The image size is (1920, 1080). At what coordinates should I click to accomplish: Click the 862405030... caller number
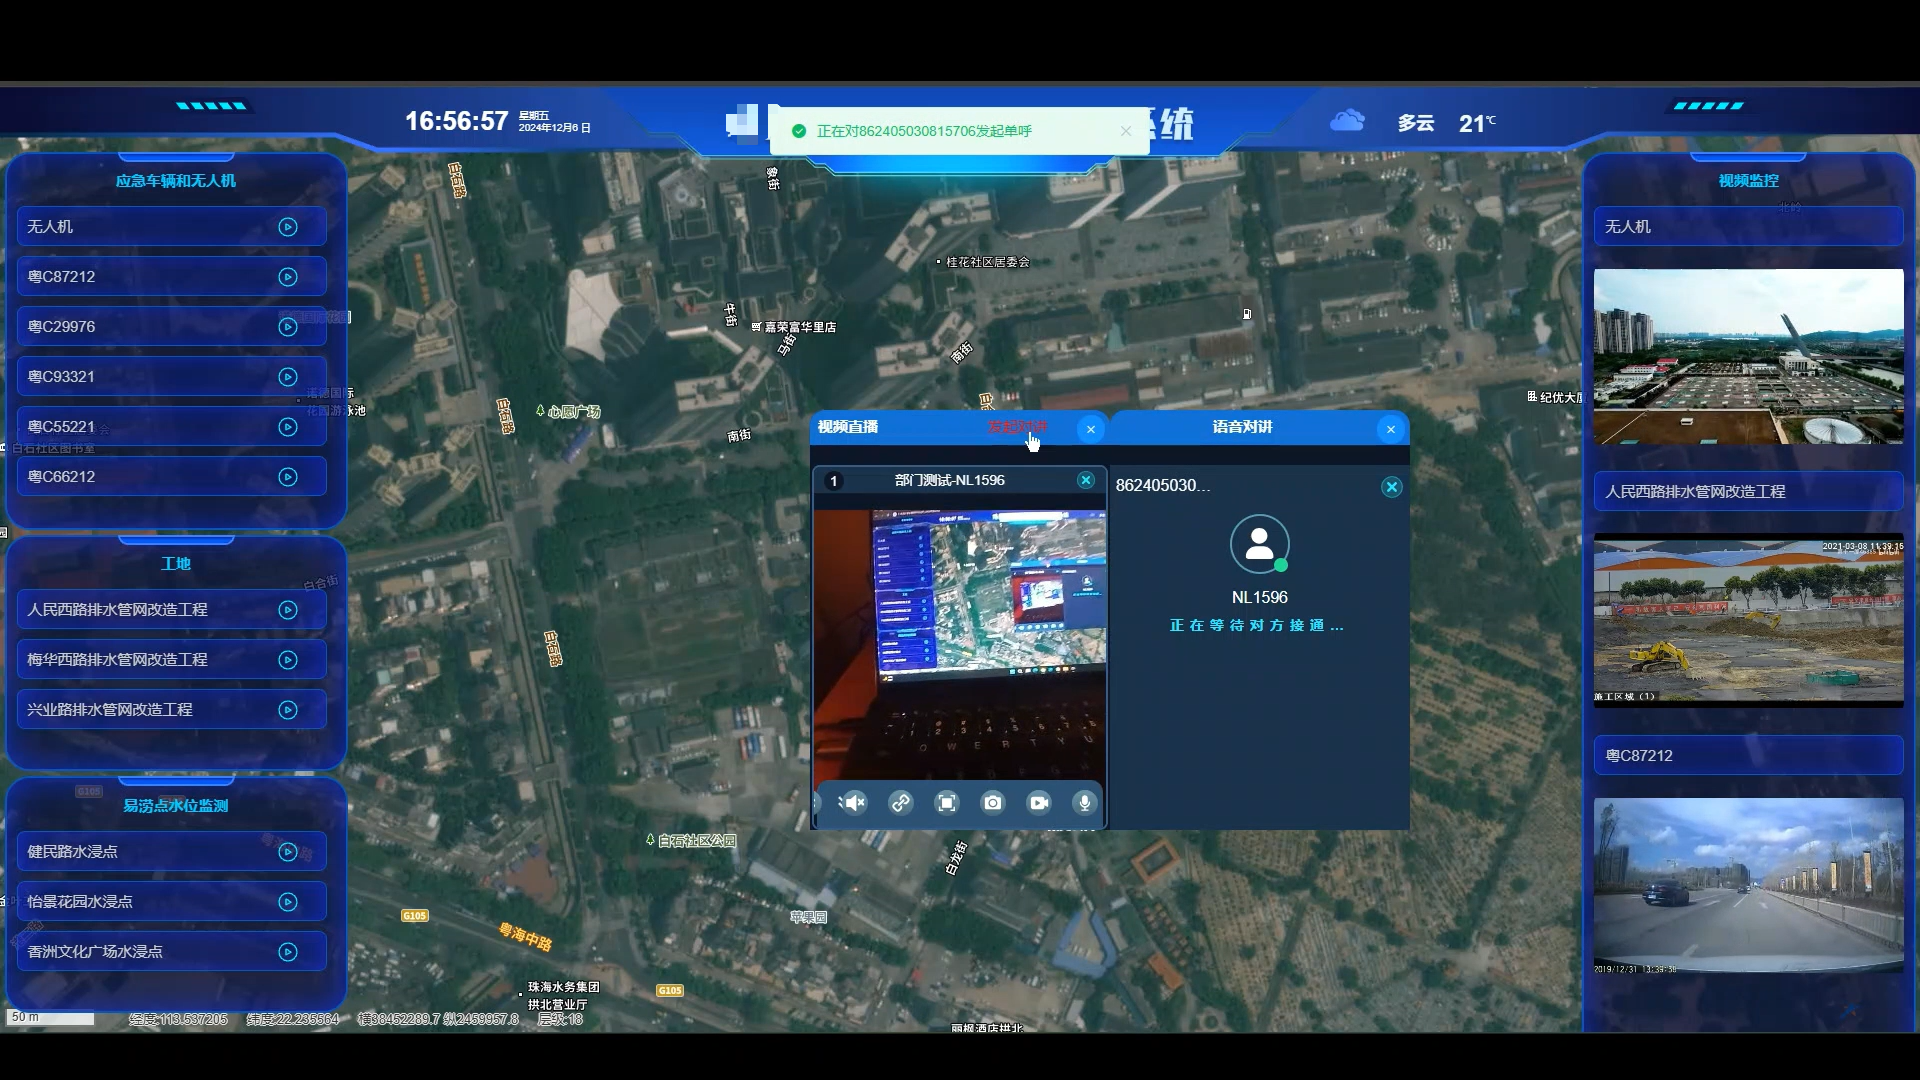(x=1162, y=486)
